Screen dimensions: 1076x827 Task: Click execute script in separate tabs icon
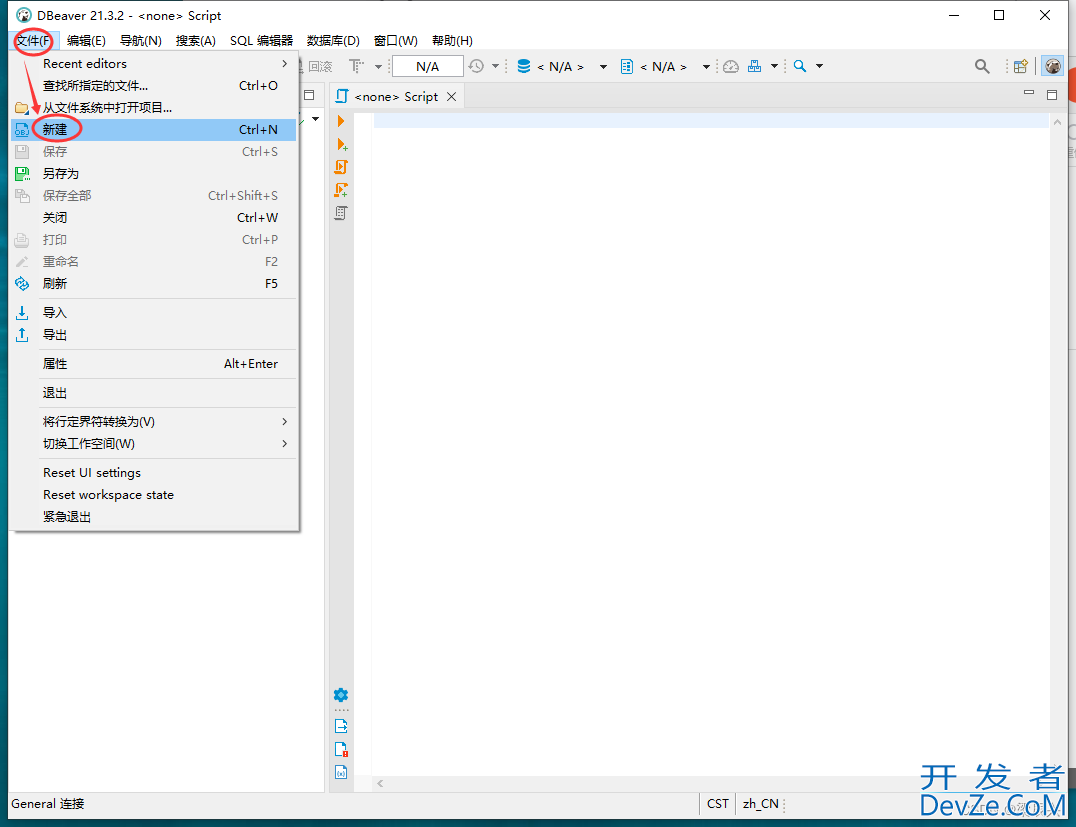(341, 189)
